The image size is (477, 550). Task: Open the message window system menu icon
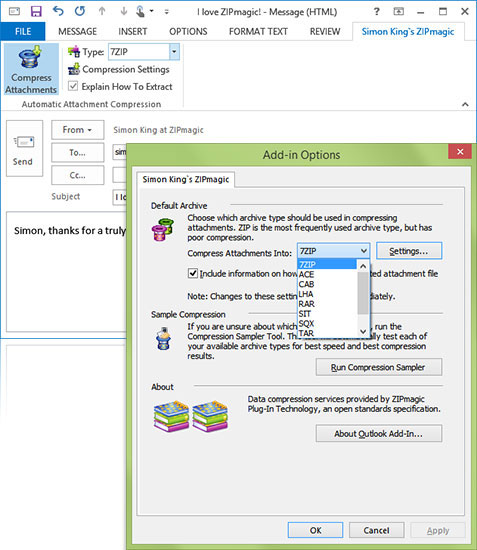[x=14, y=11]
